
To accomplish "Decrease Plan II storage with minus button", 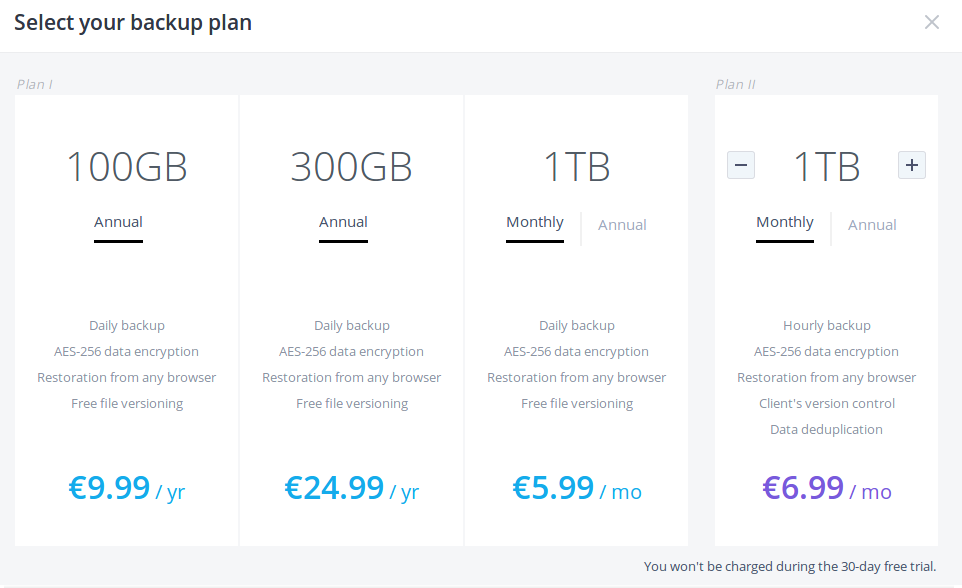I will pos(741,165).
